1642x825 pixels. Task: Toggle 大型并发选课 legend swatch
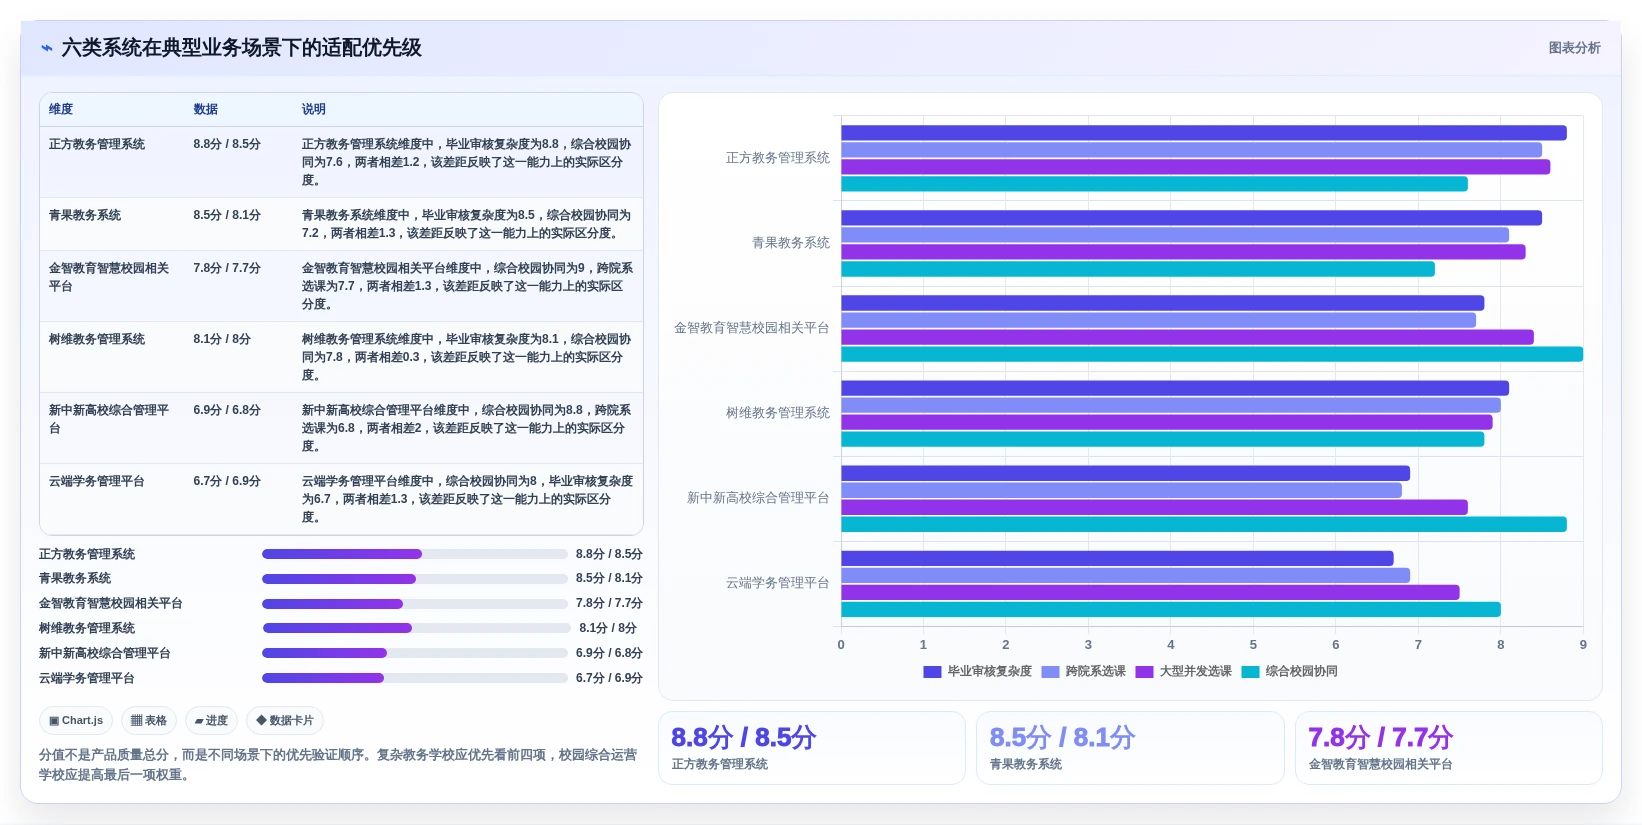tap(1144, 672)
